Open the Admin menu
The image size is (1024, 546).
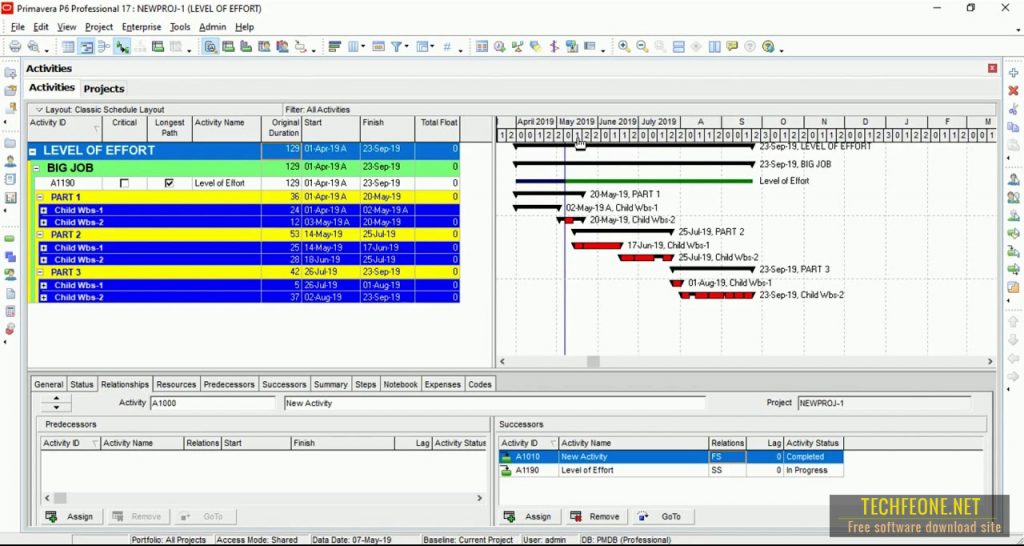click(212, 27)
